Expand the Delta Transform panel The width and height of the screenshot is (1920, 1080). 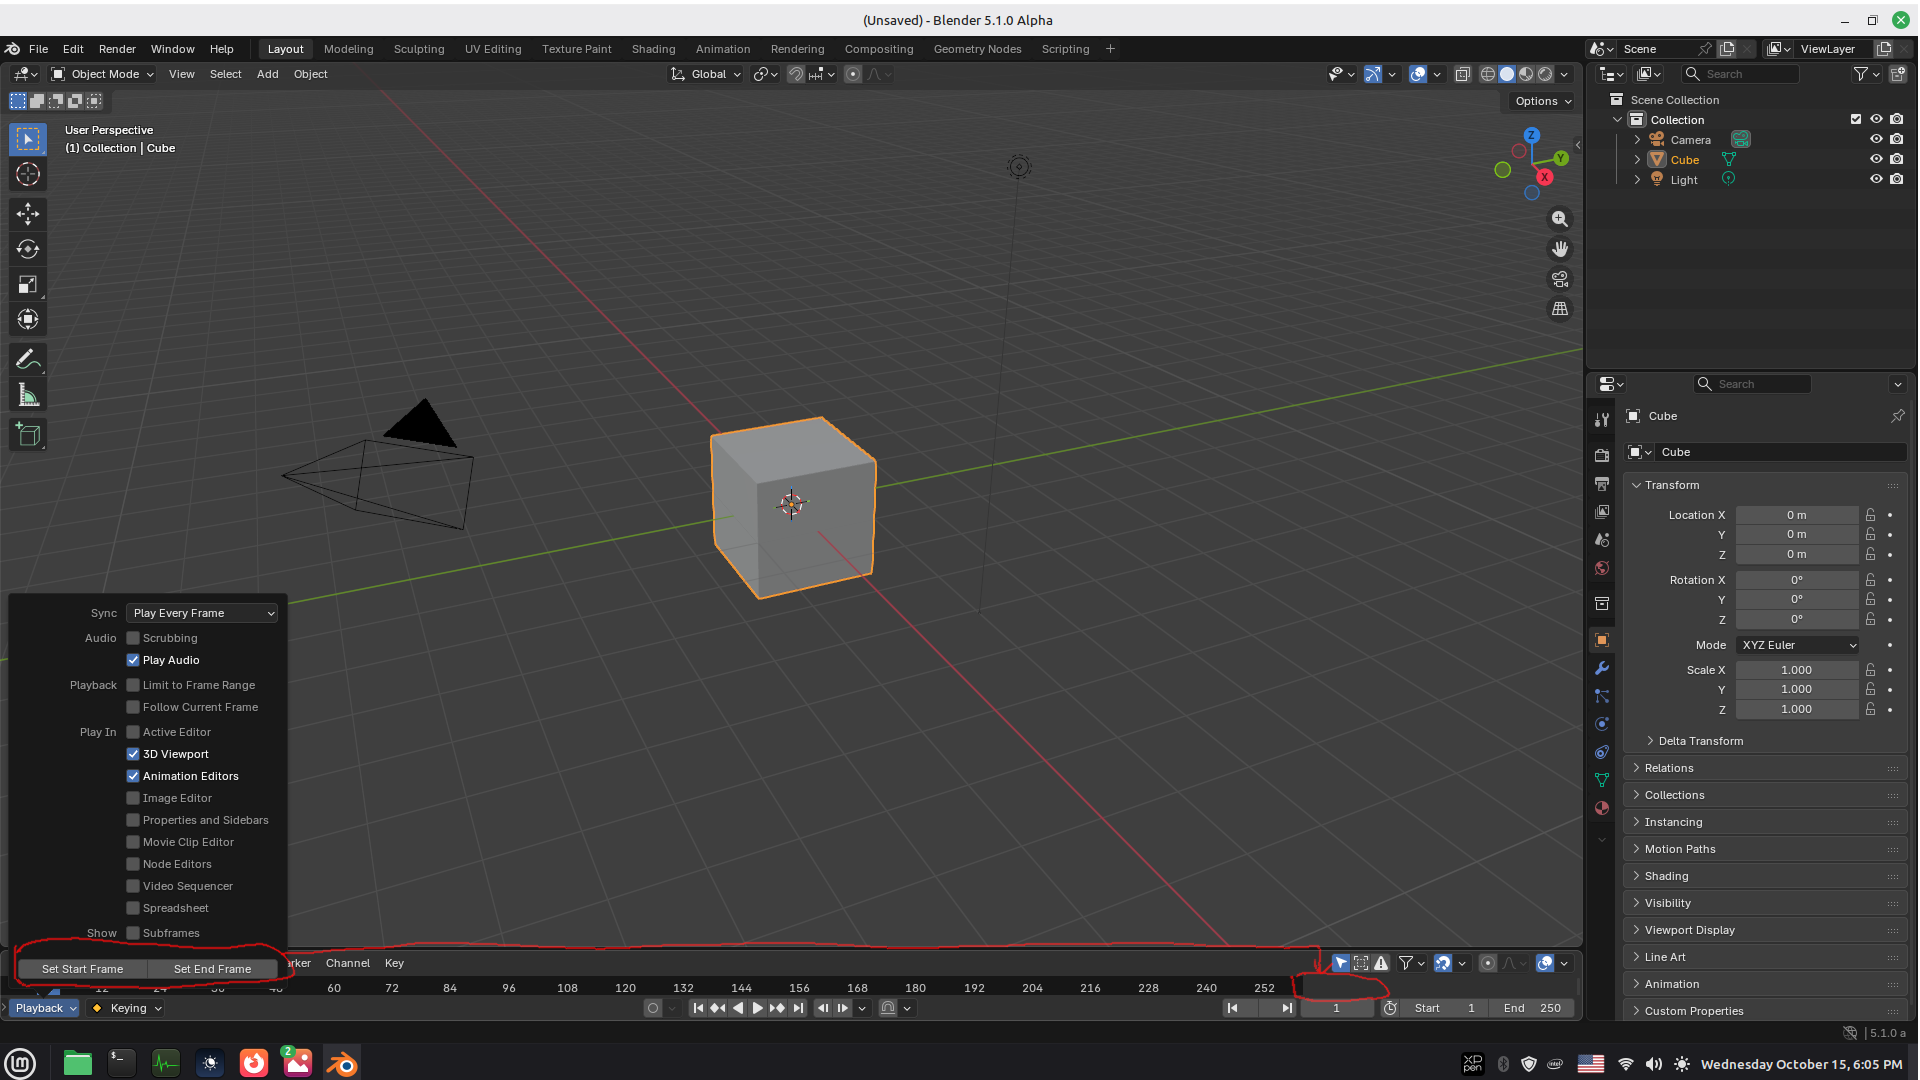point(1700,741)
